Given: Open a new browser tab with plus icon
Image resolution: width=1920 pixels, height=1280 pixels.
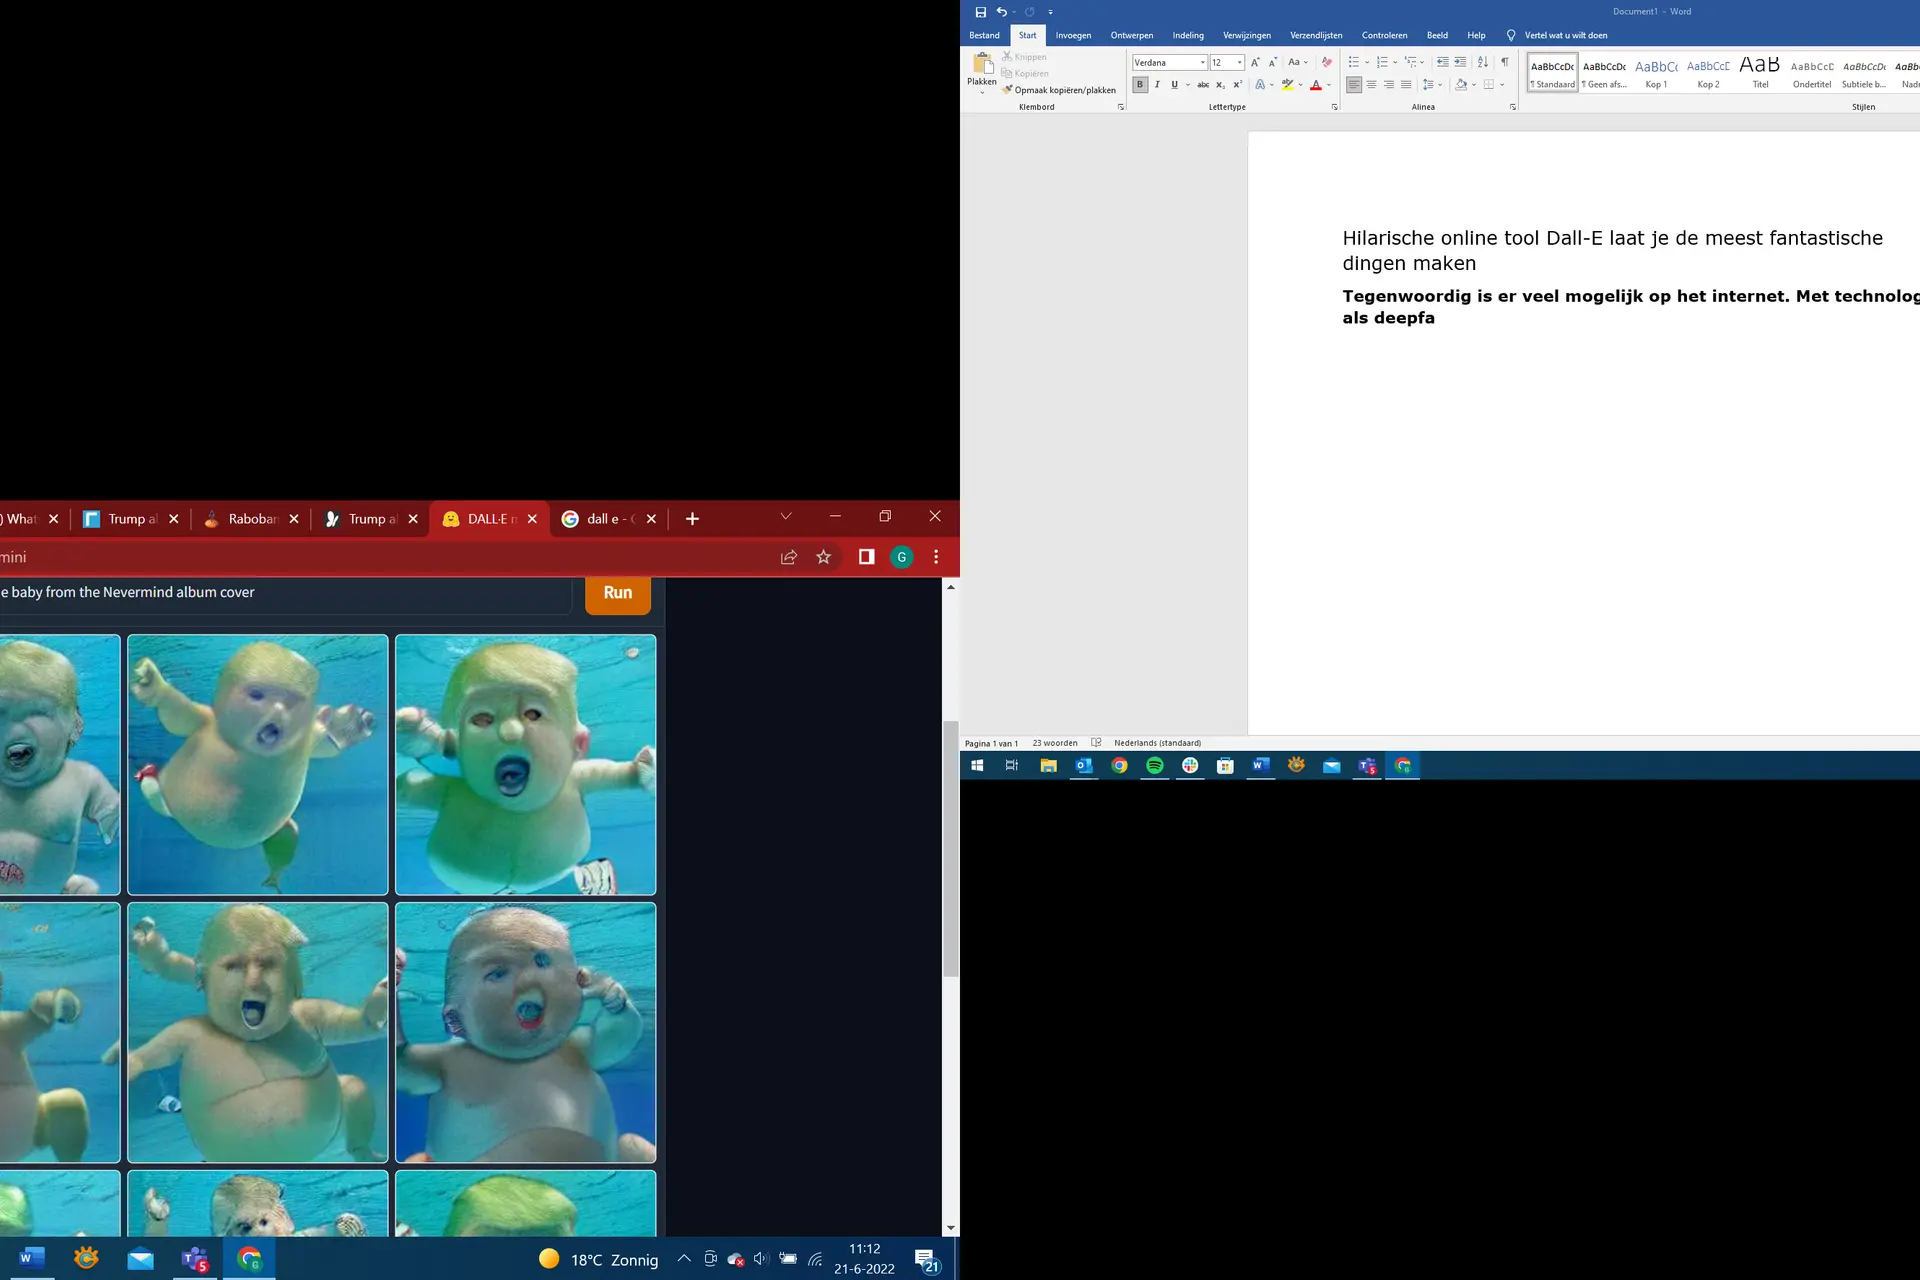Looking at the screenshot, I should coord(692,519).
